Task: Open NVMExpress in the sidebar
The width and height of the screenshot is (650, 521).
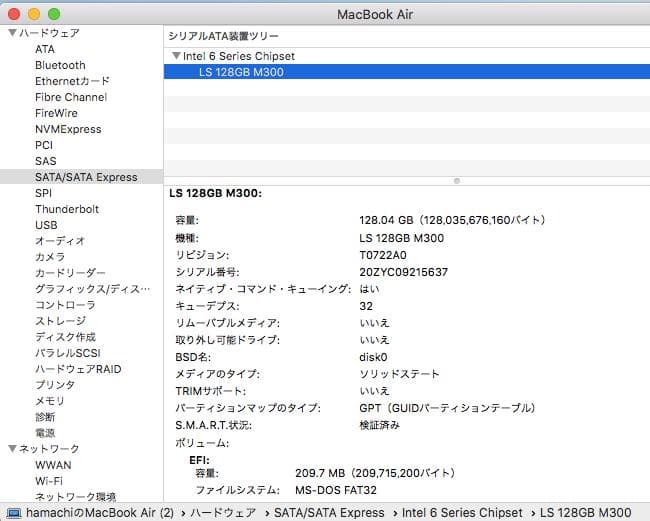Action: point(68,129)
